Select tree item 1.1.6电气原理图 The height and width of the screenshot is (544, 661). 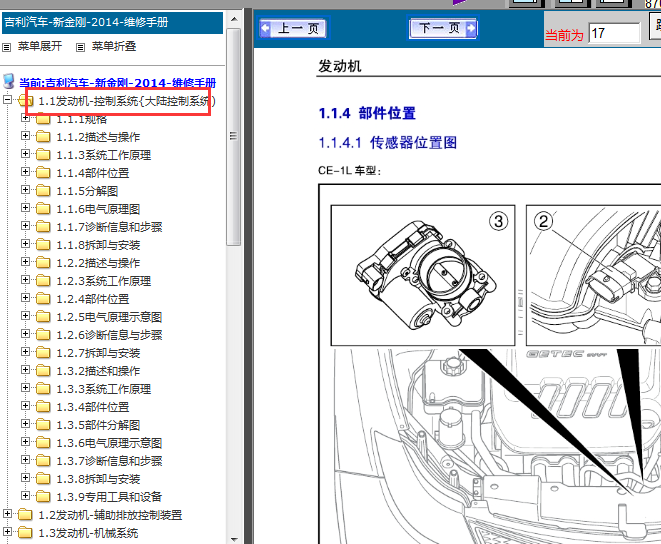pos(98,209)
